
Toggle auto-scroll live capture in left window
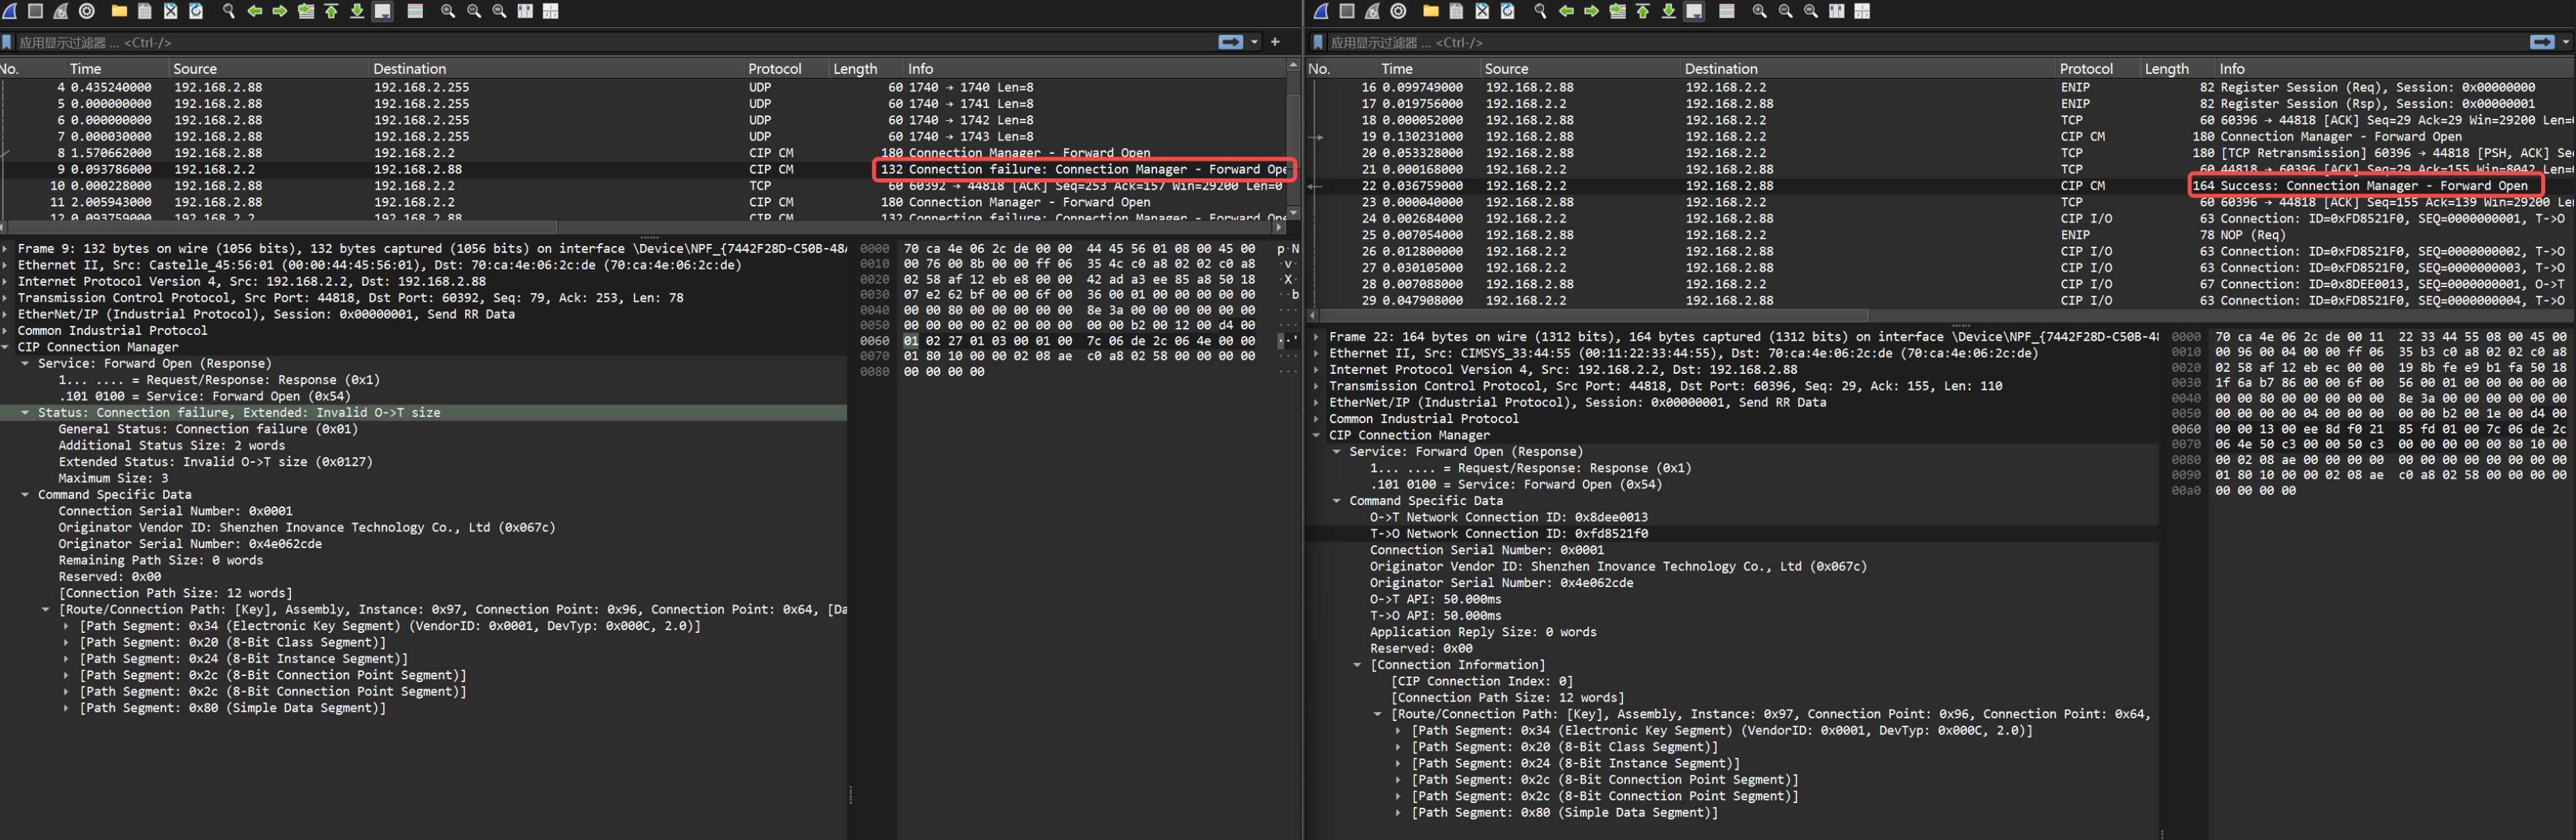pyautogui.click(x=383, y=11)
